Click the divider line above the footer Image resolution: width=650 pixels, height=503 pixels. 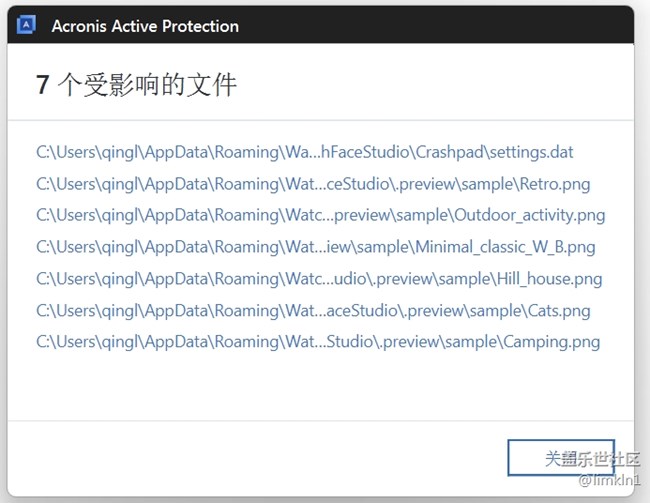coord(320,421)
